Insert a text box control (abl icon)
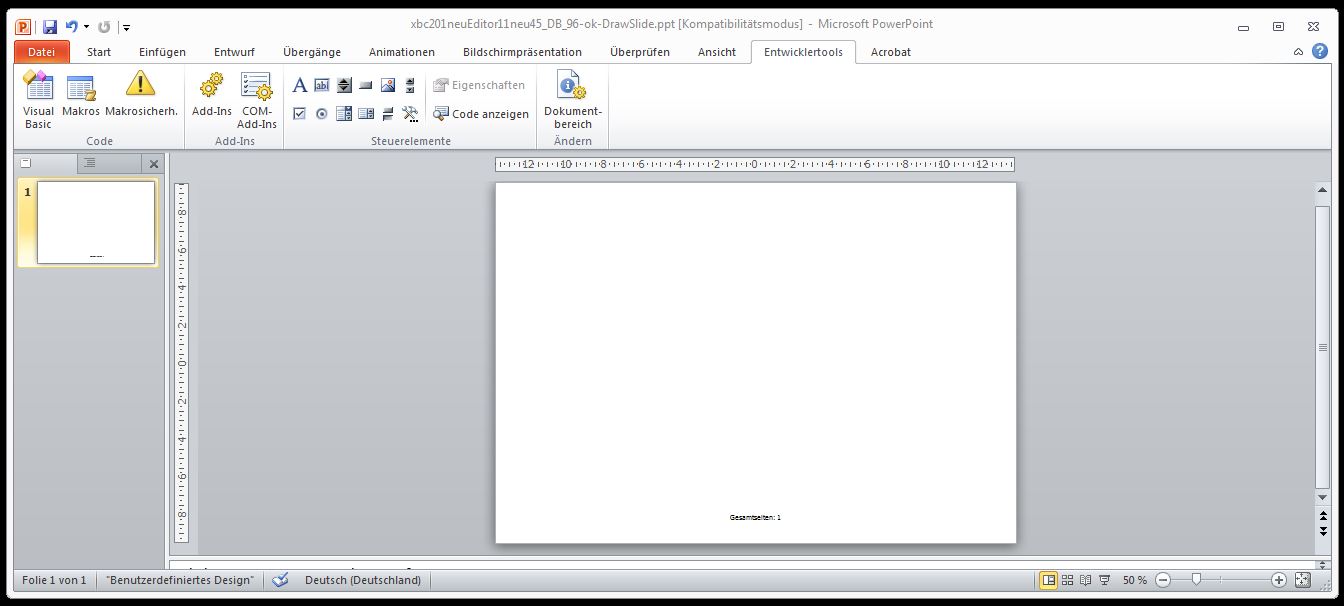This screenshot has width=1344, height=606. [x=322, y=86]
